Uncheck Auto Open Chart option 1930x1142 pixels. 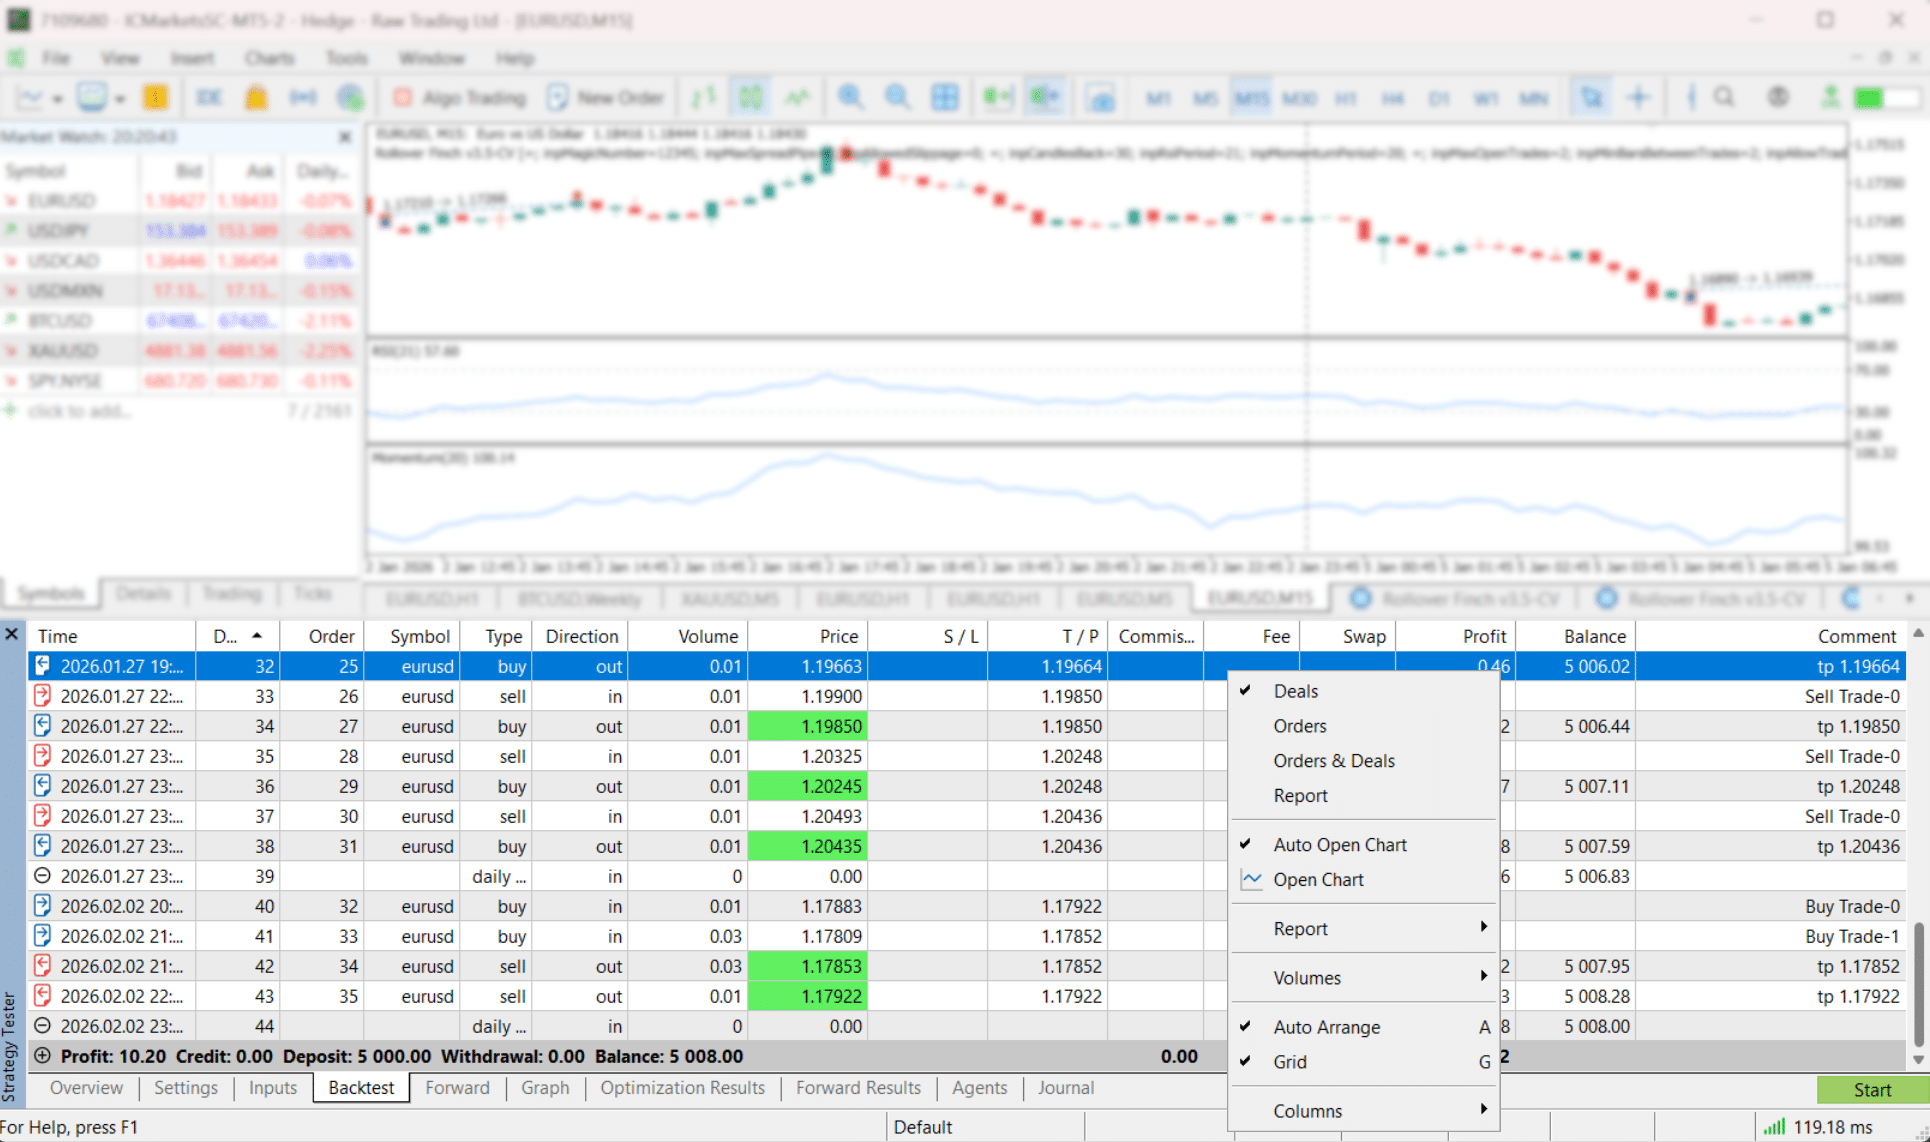(1339, 845)
